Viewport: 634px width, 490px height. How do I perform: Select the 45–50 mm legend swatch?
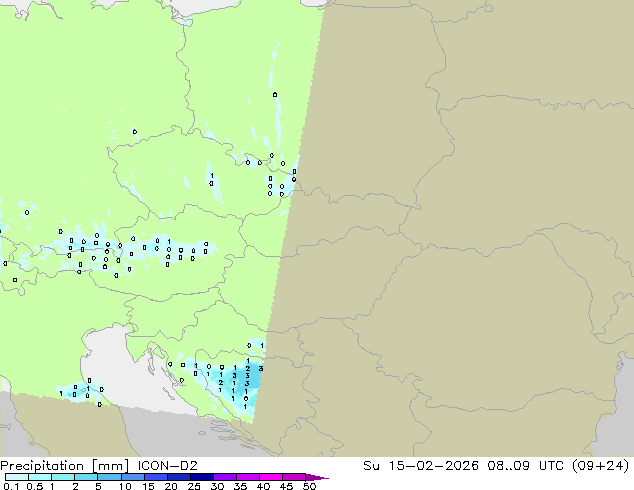pyautogui.click(x=294, y=477)
